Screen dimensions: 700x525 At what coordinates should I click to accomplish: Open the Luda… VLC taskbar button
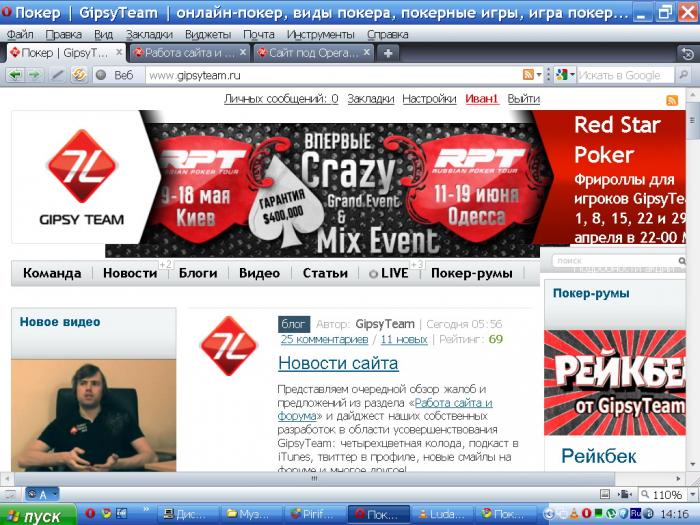click(442, 514)
